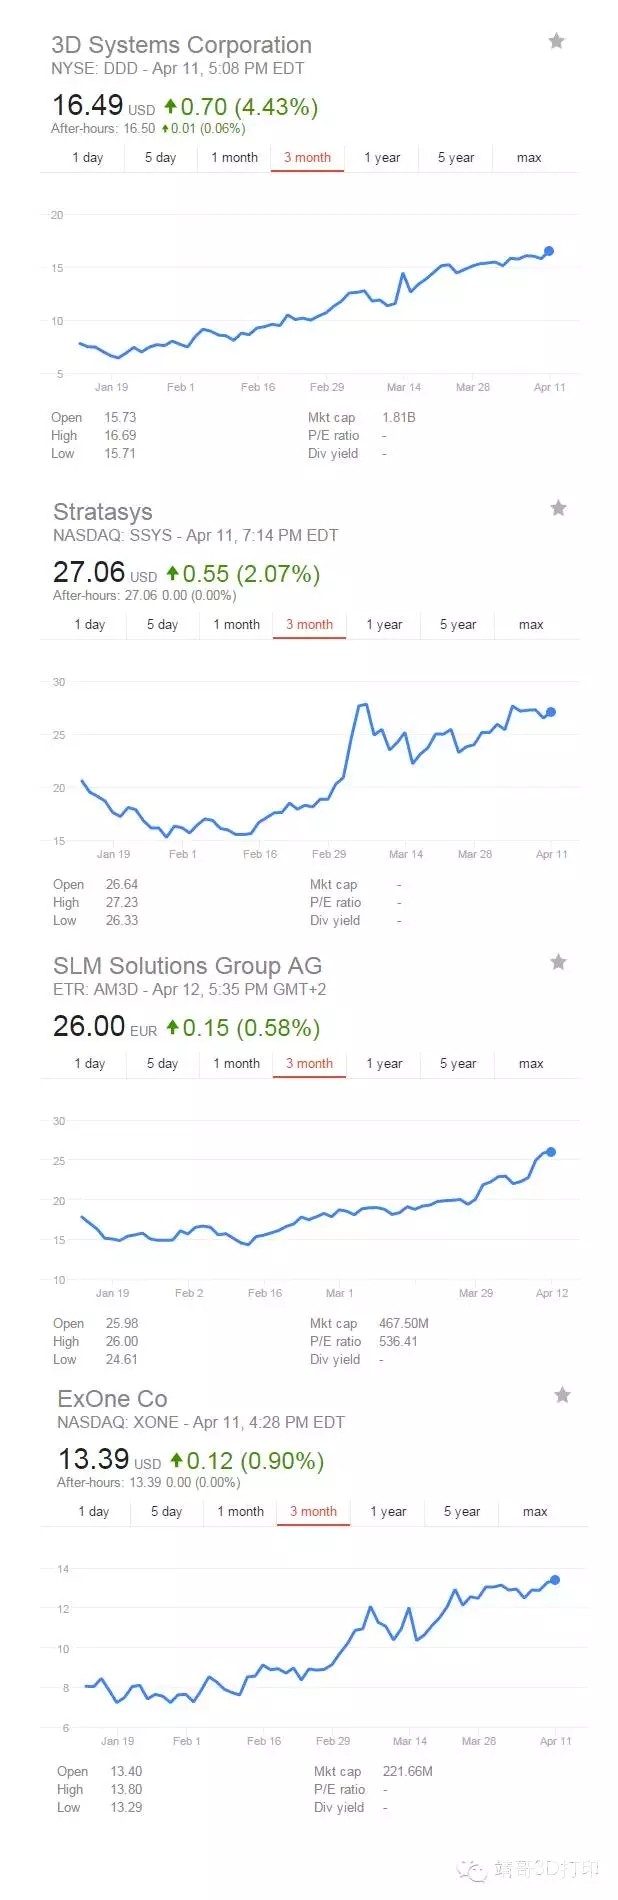Show max range for Stratasys chart
Image resolution: width=618 pixels, height=1900 pixels.
(x=531, y=625)
